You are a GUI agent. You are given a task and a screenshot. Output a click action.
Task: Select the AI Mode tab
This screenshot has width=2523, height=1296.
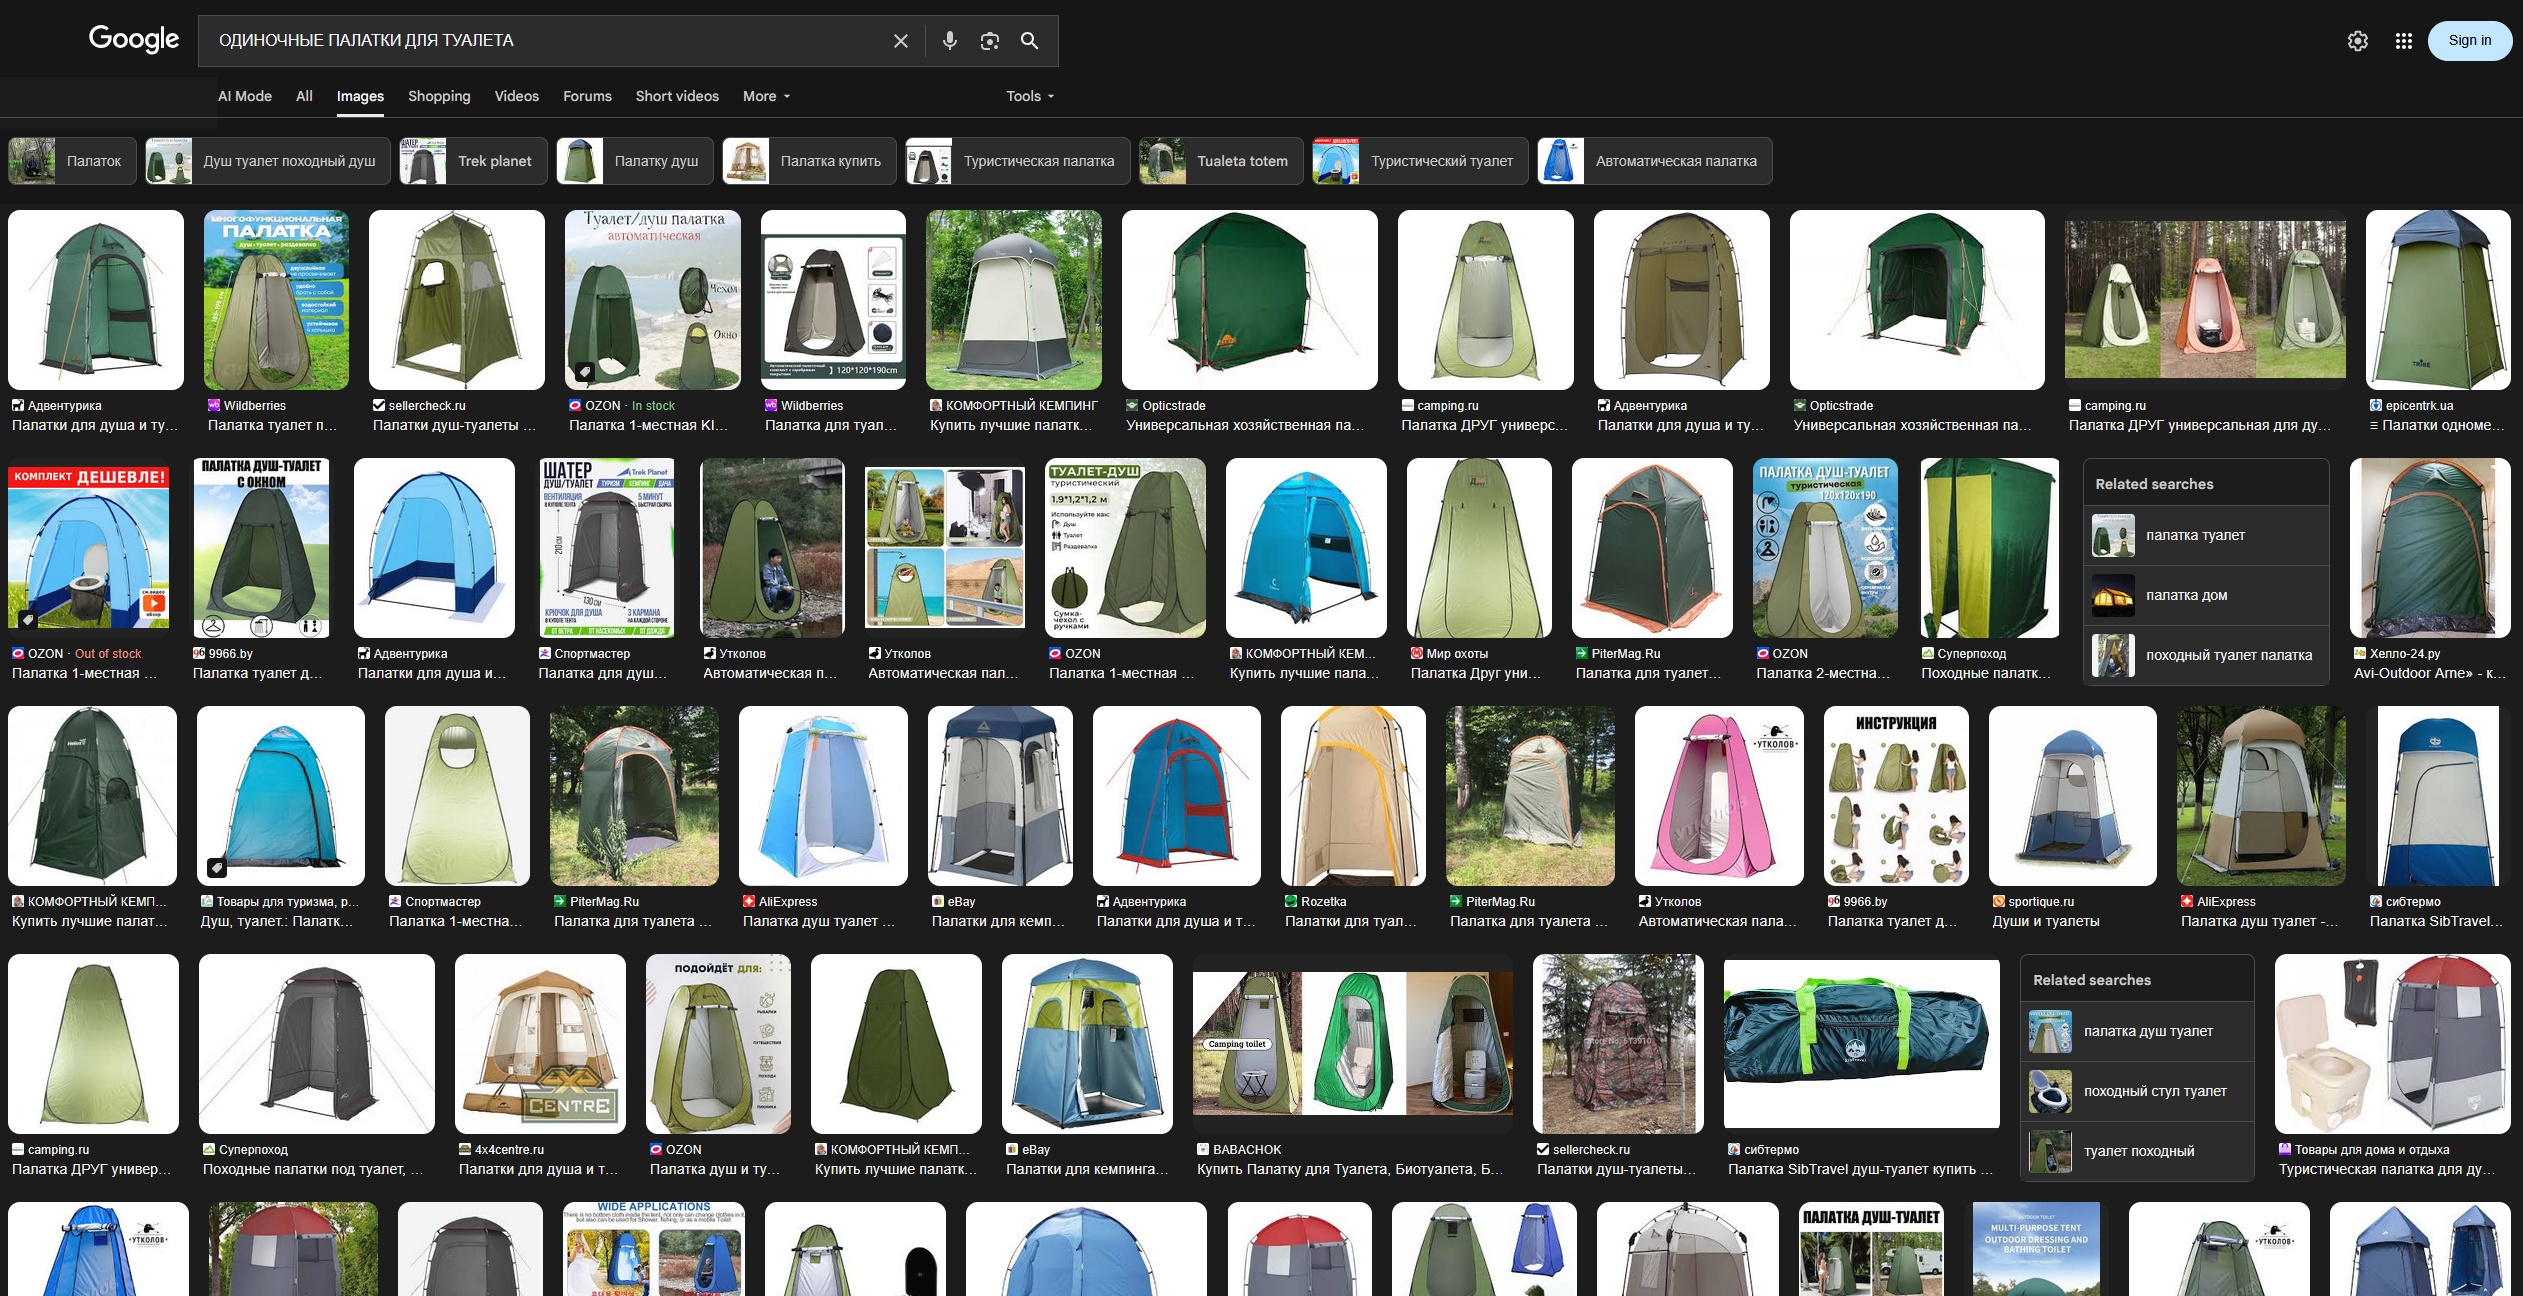pyautogui.click(x=245, y=96)
